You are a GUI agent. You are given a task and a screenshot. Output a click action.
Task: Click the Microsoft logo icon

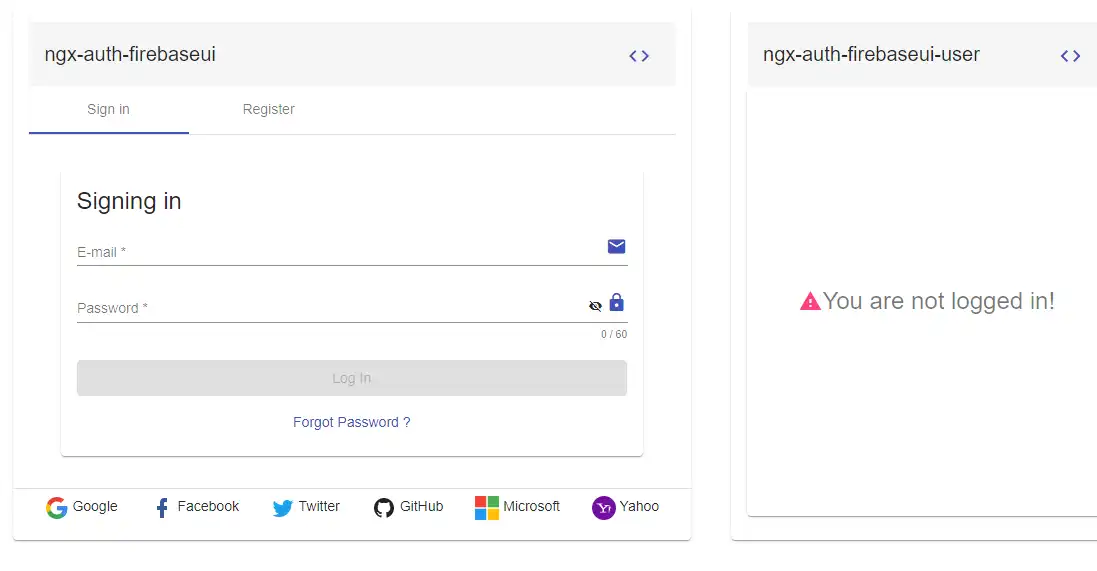tap(487, 508)
